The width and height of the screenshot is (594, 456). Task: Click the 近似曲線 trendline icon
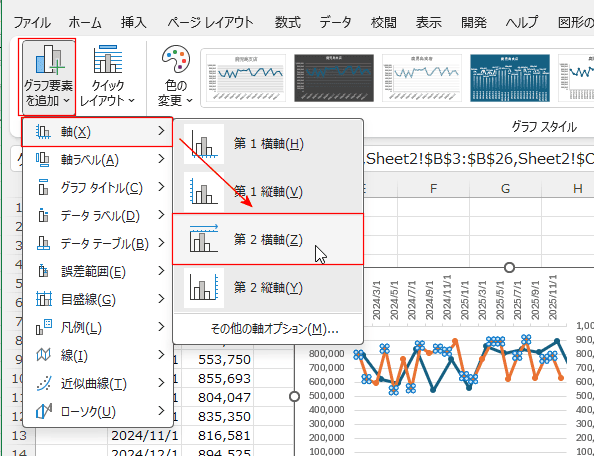point(44,383)
